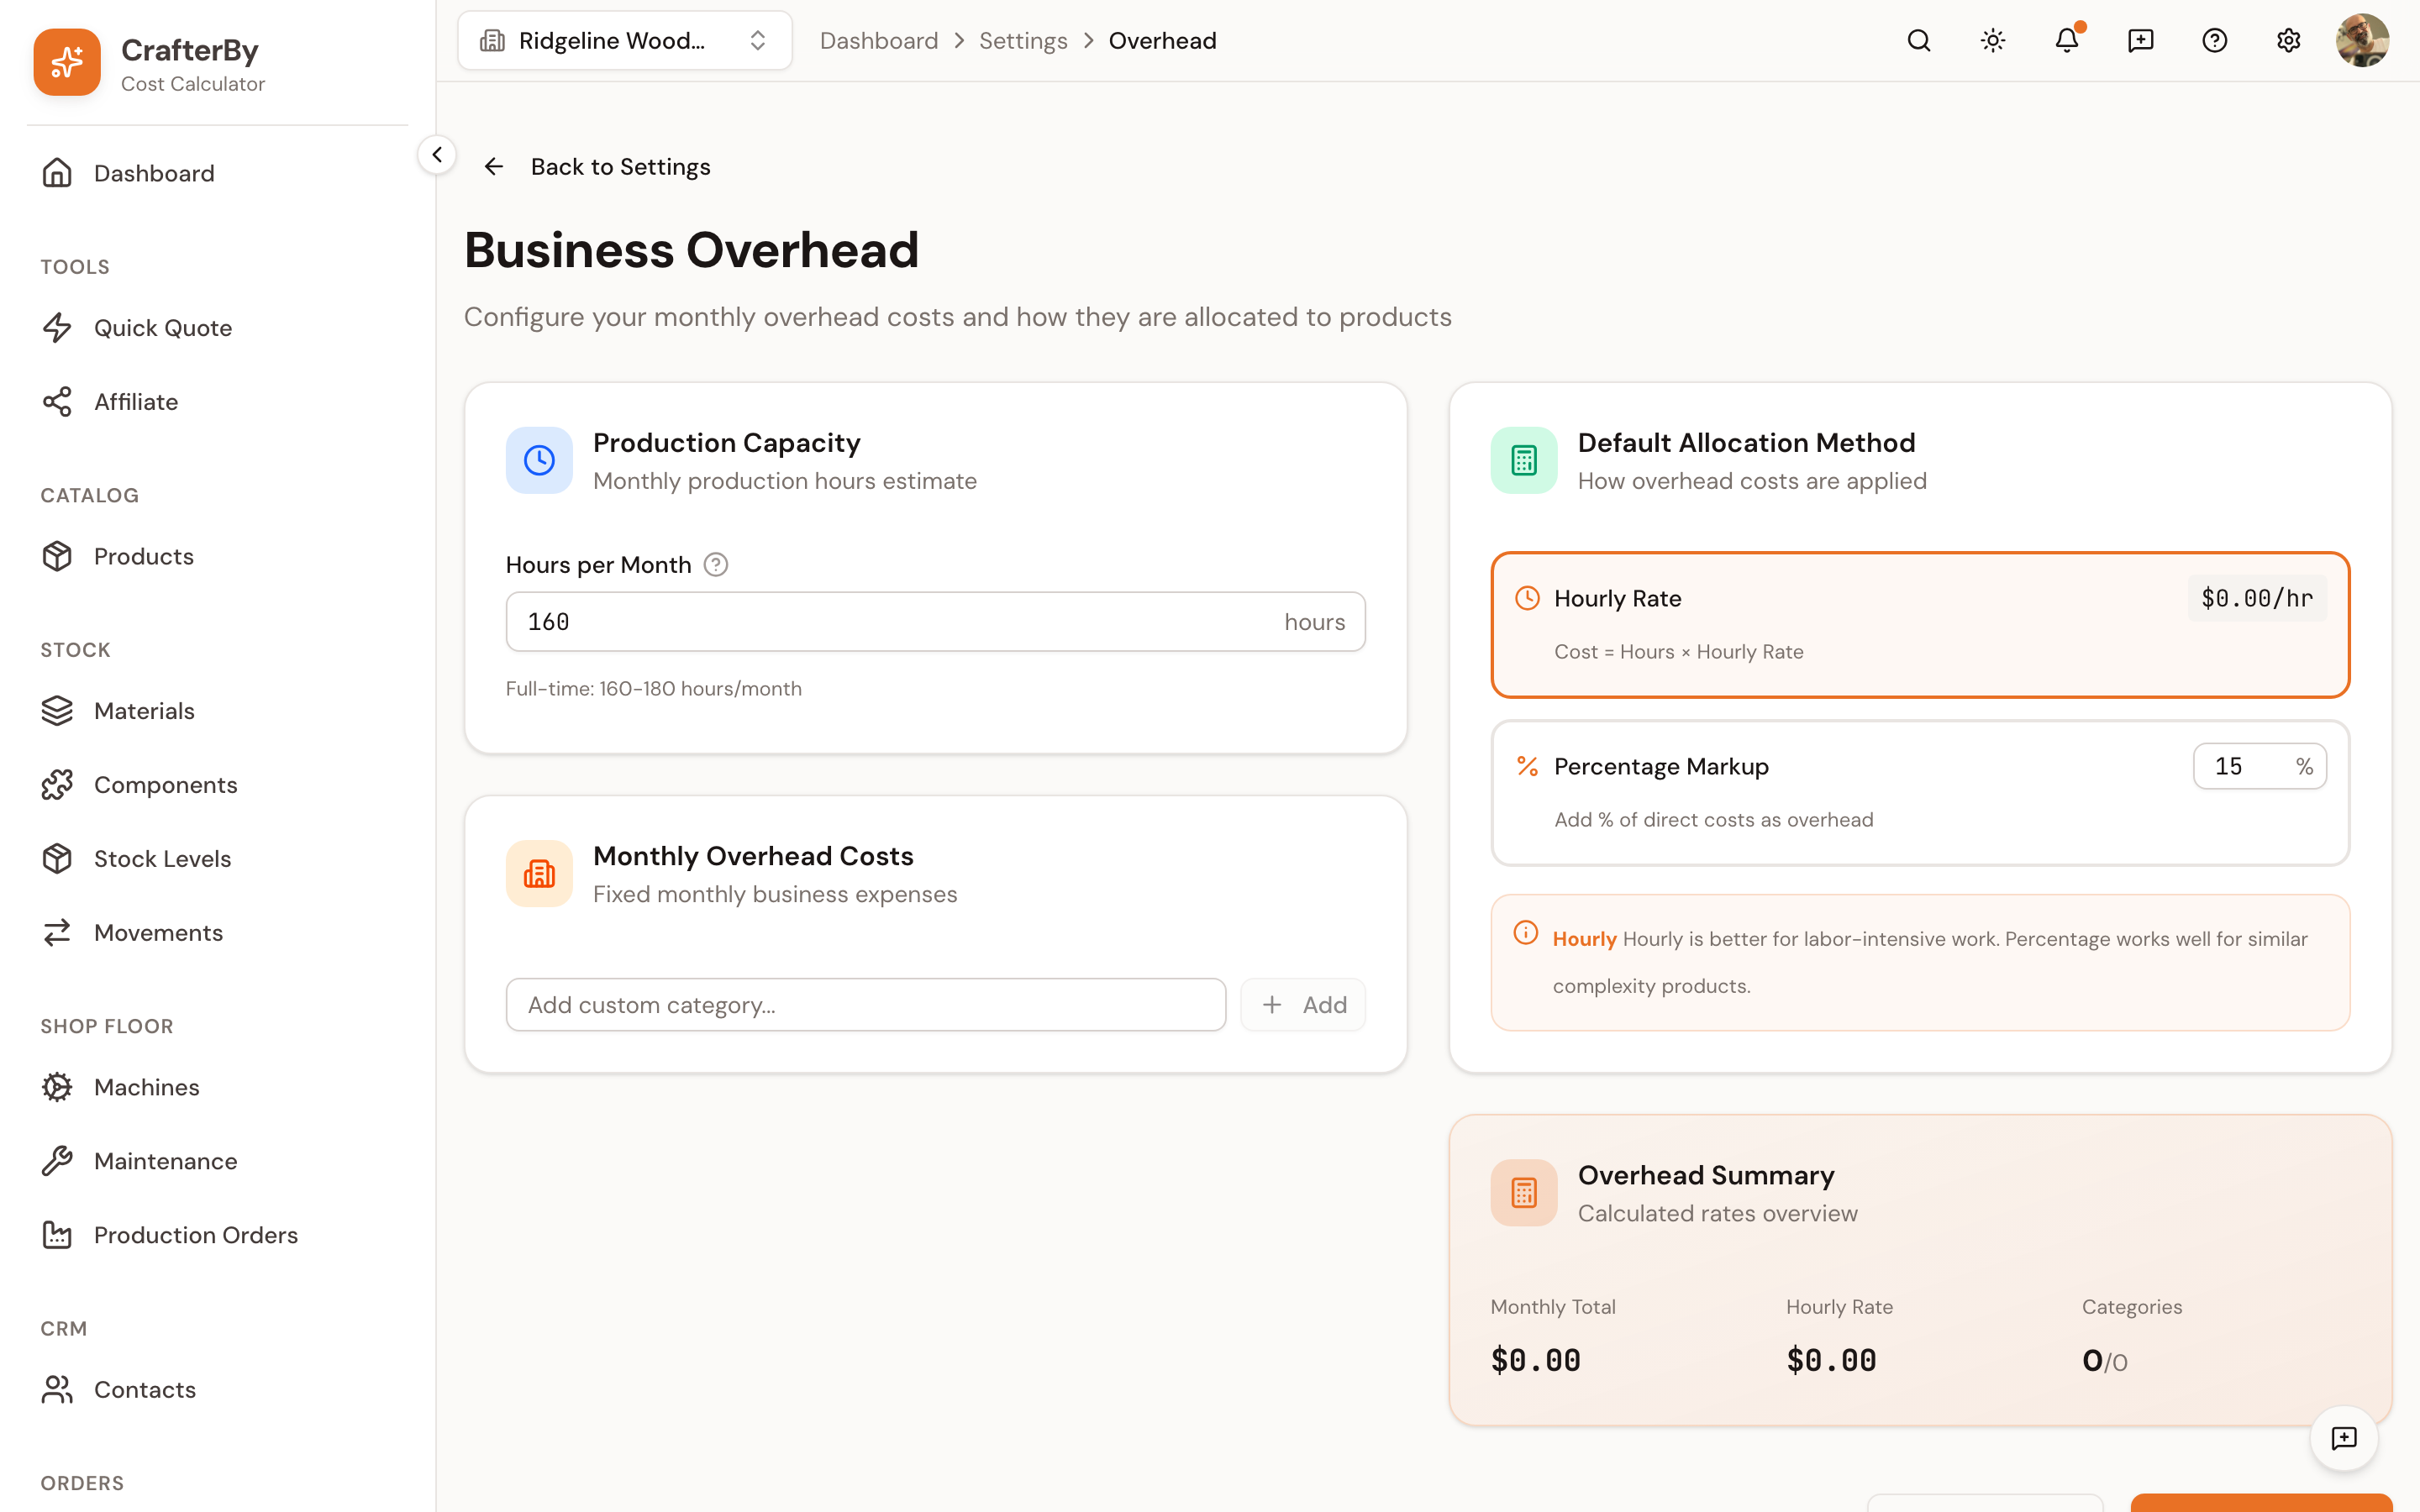This screenshot has height=1512, width=2420.
Task: Toggle the light/dark theme sun icon
Action: 1992,41
